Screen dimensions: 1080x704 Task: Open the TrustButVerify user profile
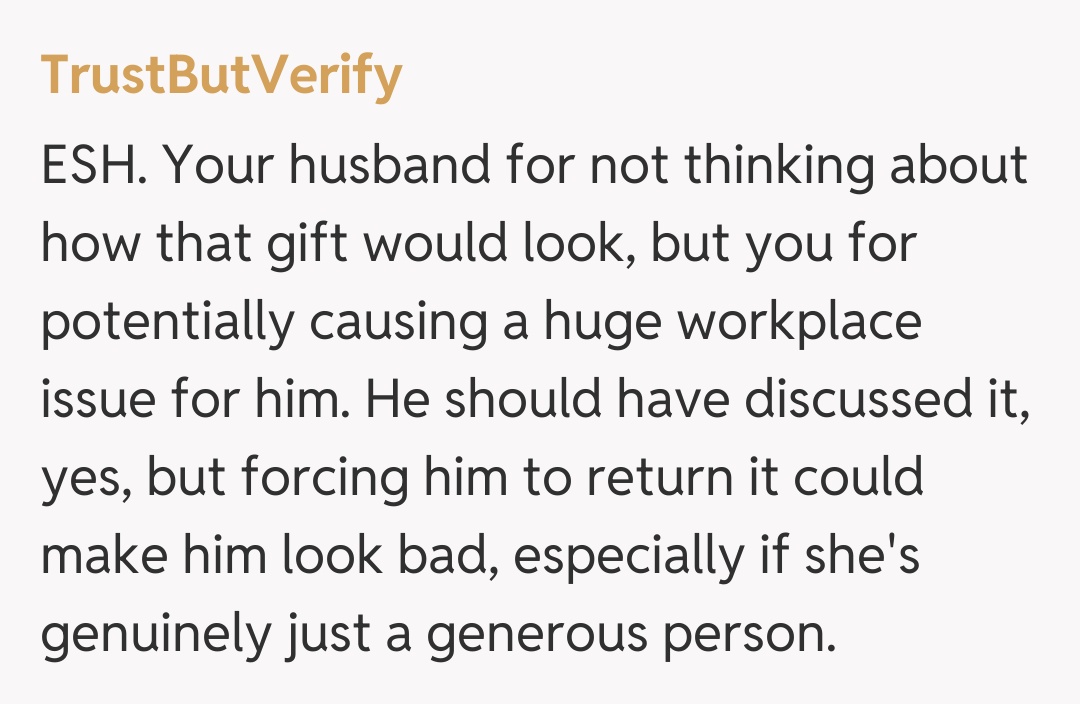[221, 76]
